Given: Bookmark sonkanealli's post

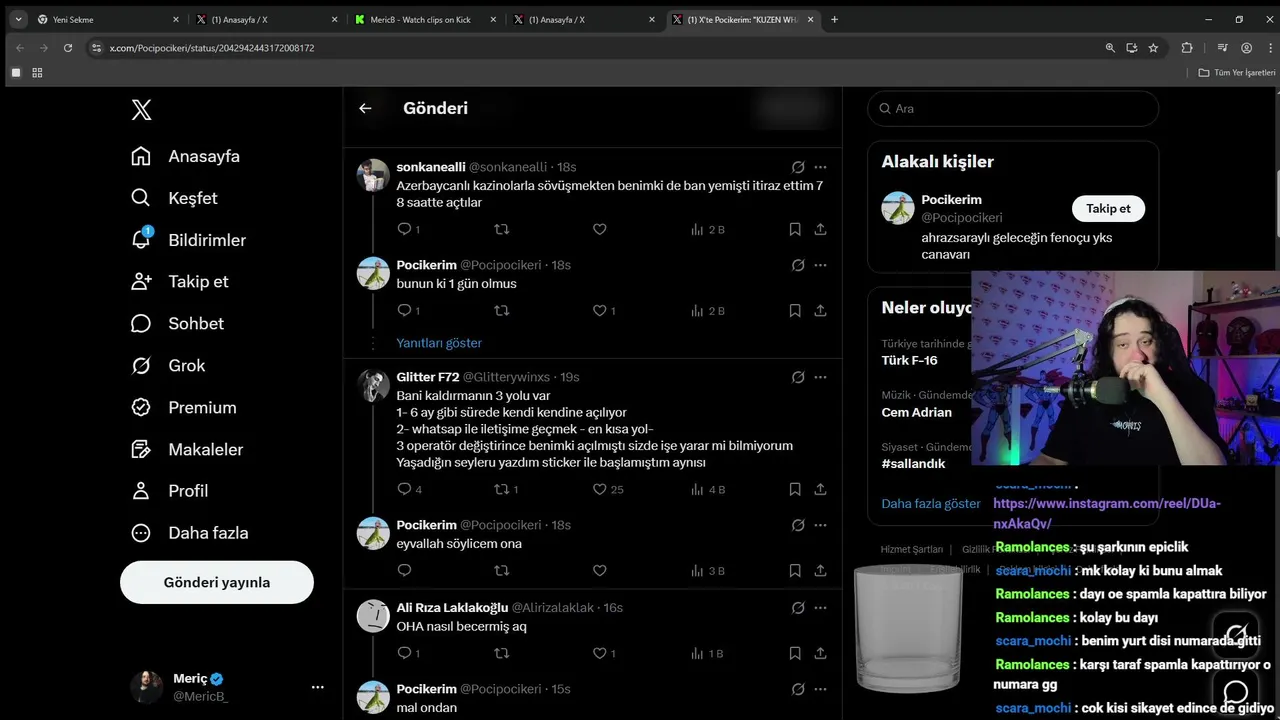Looking at the screenshot, I should [x=795, y=229].
